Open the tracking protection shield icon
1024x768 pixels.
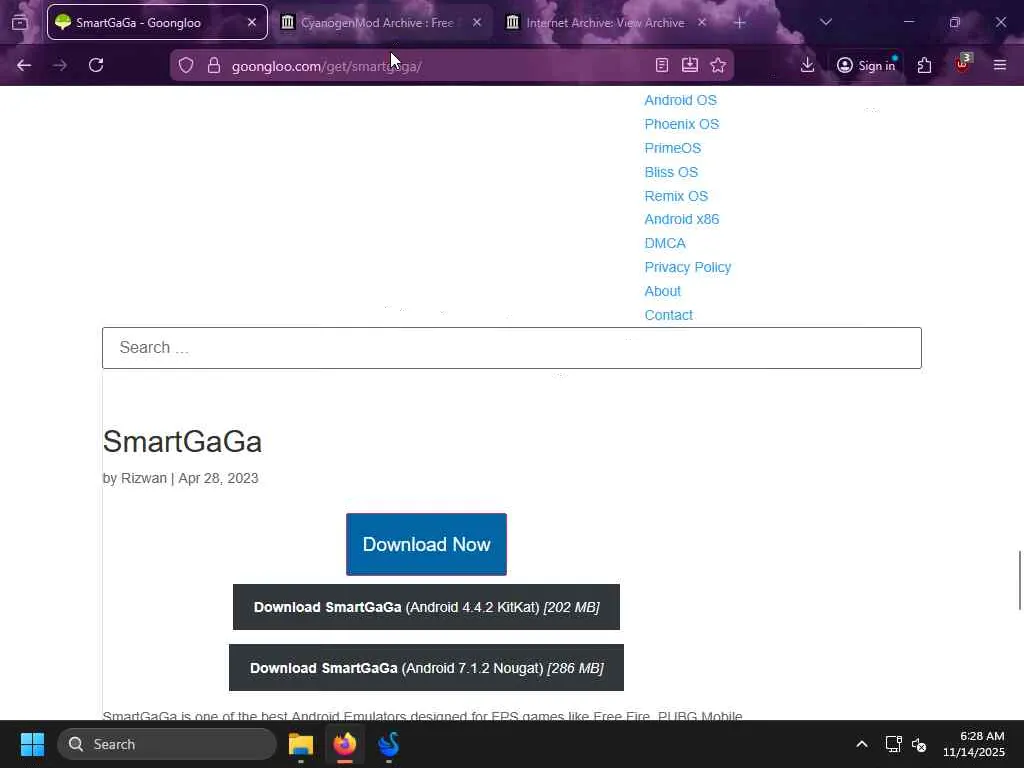point(186,65)
